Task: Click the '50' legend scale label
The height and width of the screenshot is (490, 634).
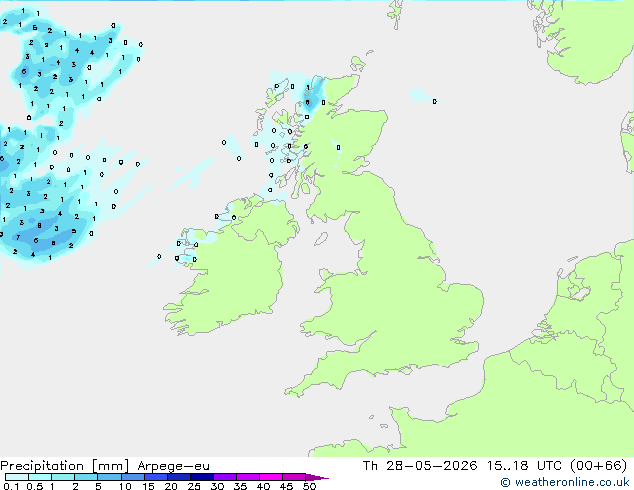Action: pyautogui.click(x=309, y=486)
